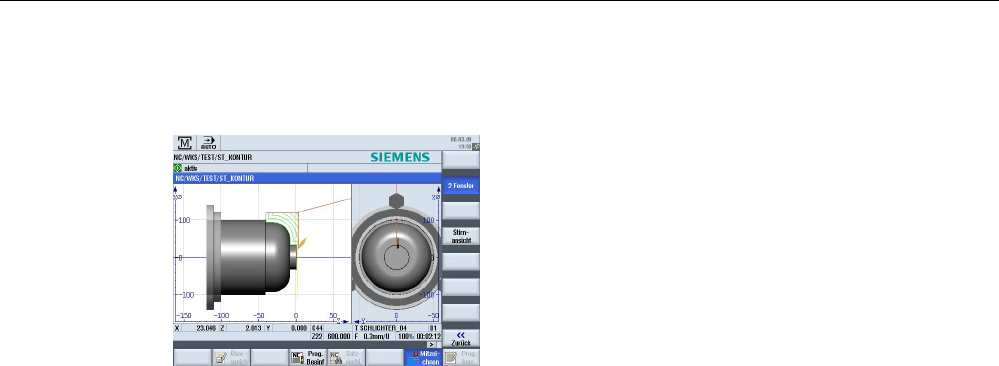
Task: Toggle the 2 Fenster view softkey
Action: [x=461, y=186]
